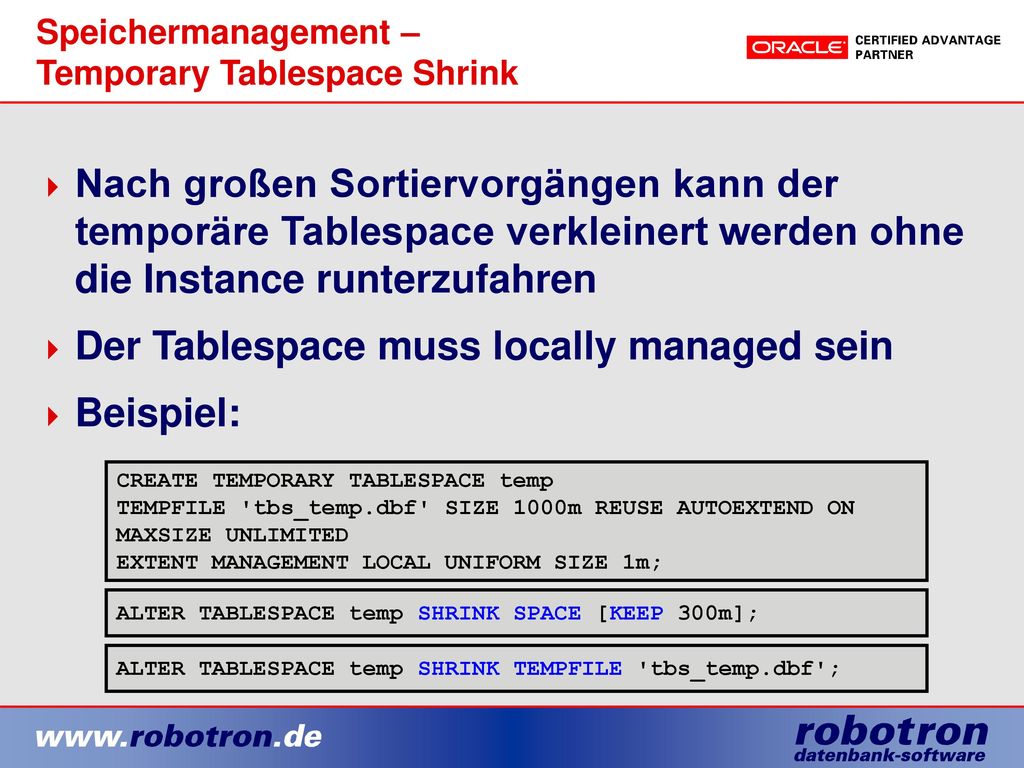
Task: Click the 'MAXSIZE UNLIMITED' code line
Action: click(232, 535)
